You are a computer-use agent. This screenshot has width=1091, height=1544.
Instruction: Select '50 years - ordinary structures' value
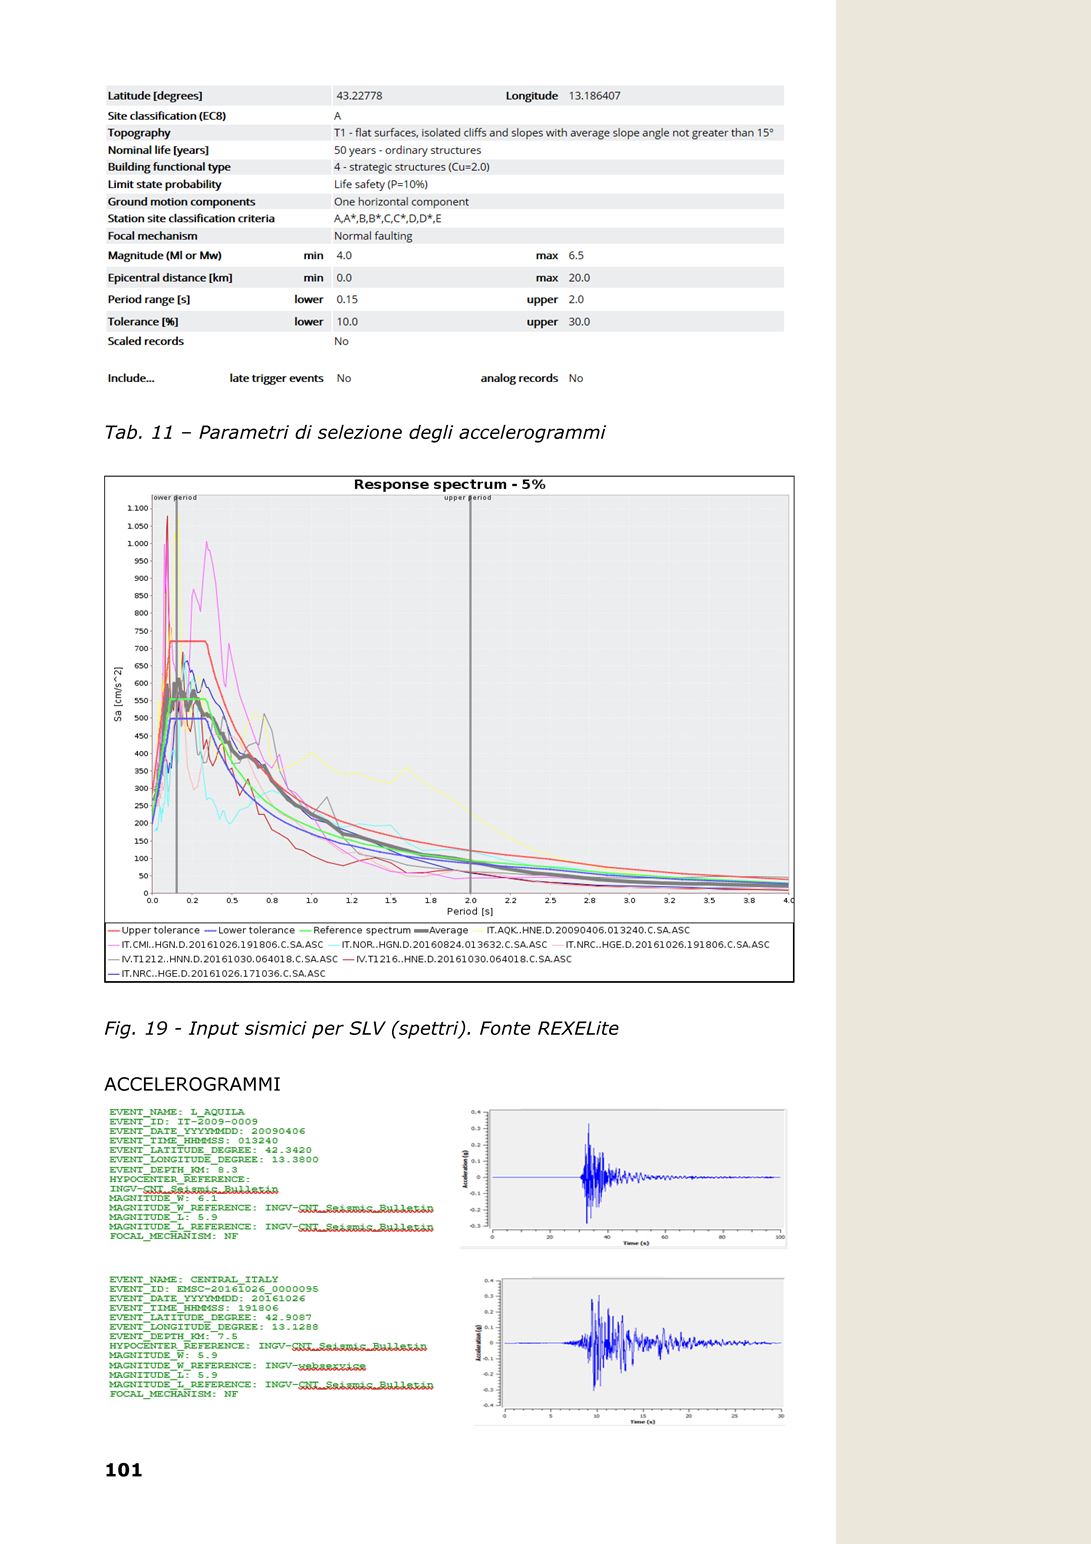pyautogui.click(x=407, y=150)
